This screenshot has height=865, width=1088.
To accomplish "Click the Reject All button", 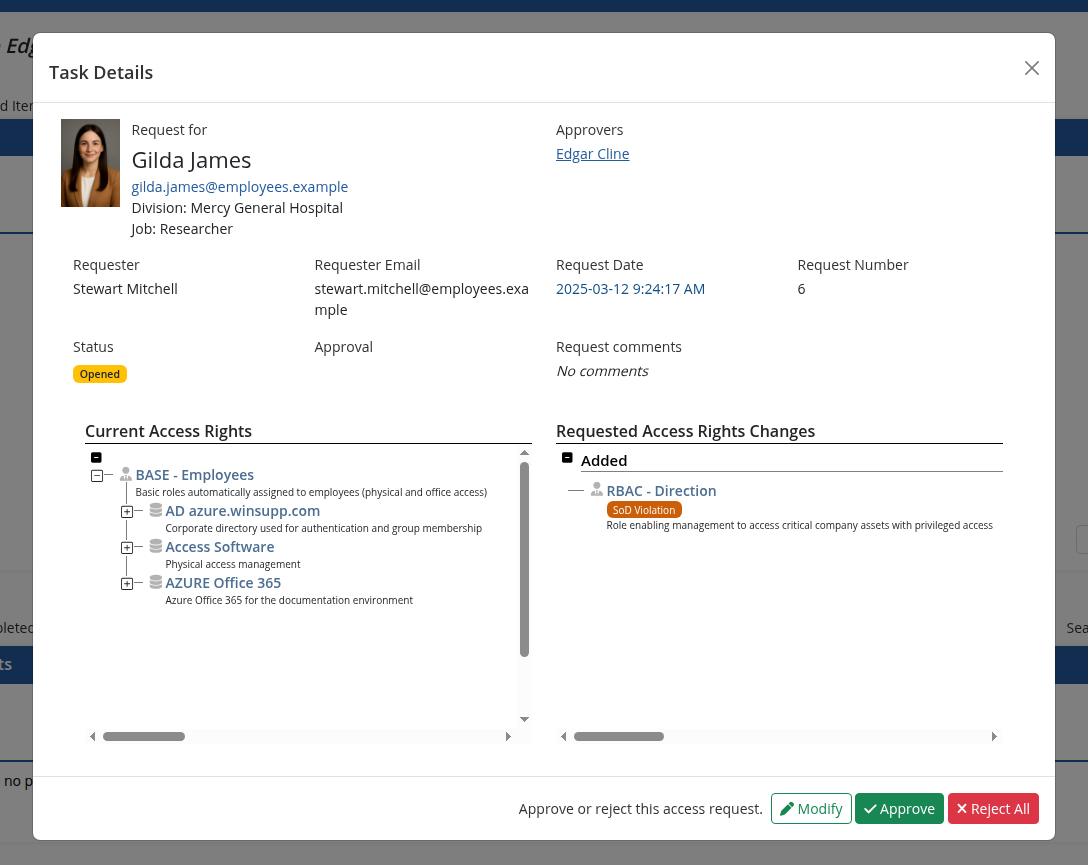I will (993, 809).
